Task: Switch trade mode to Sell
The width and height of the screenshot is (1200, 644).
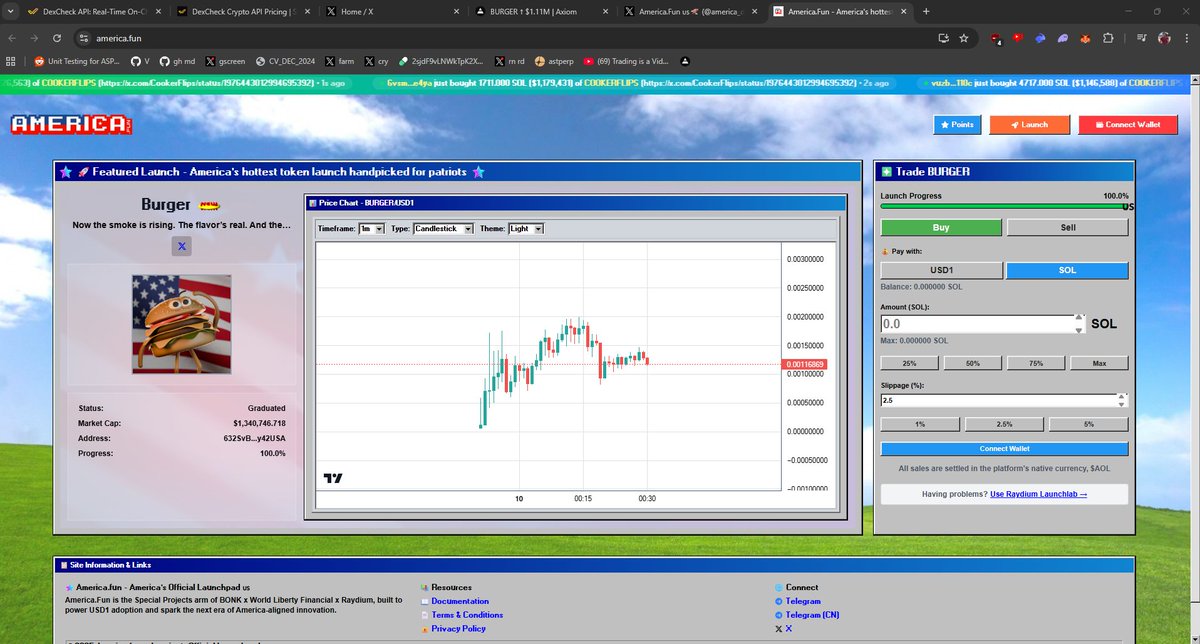Action: tap(1067, 228)
